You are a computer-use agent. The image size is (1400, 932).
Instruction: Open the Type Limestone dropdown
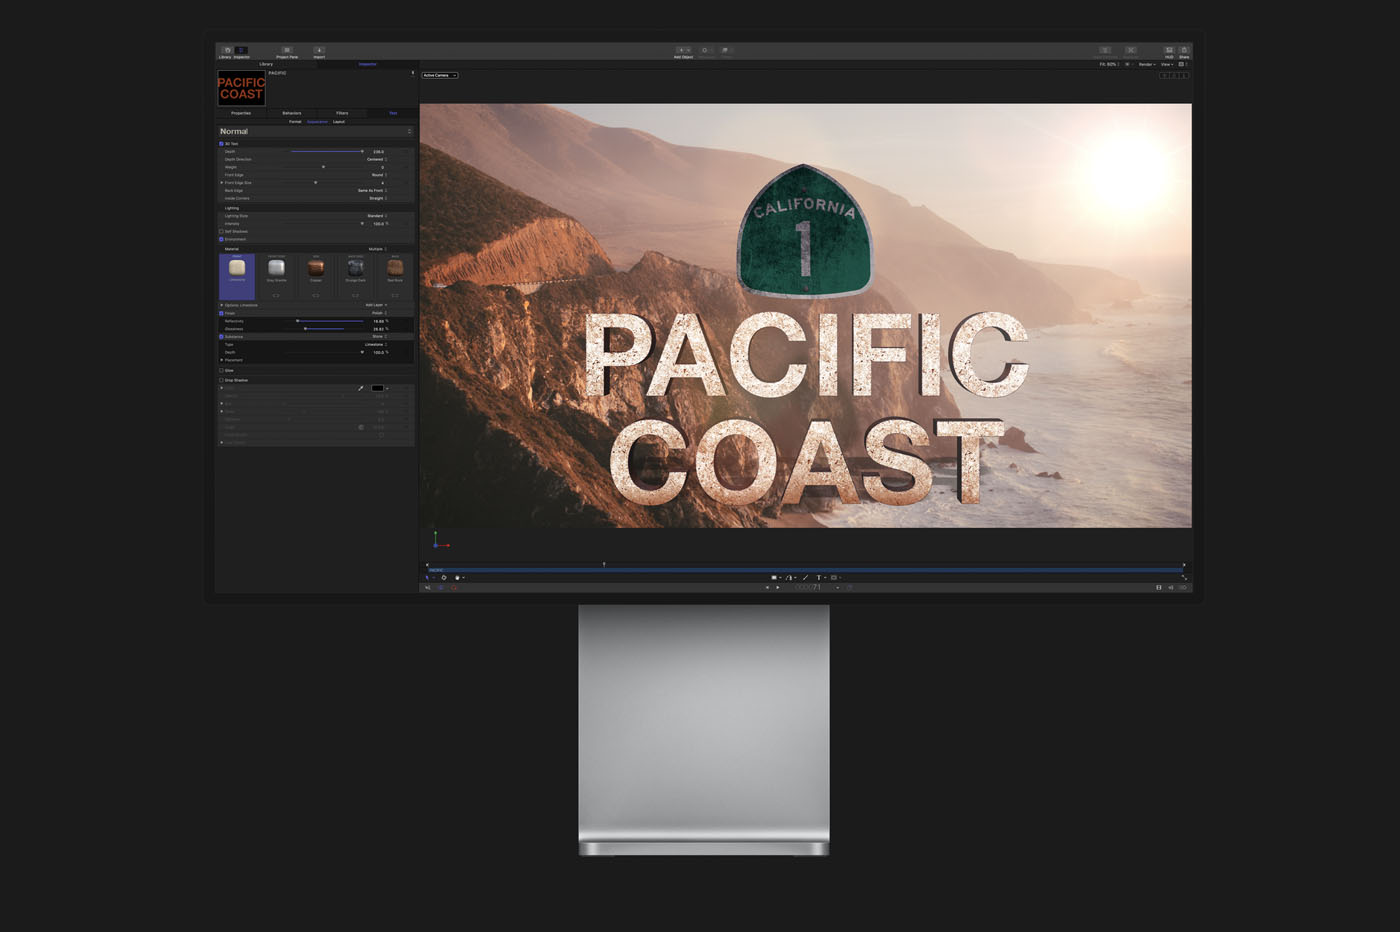(x=376, y=344)
